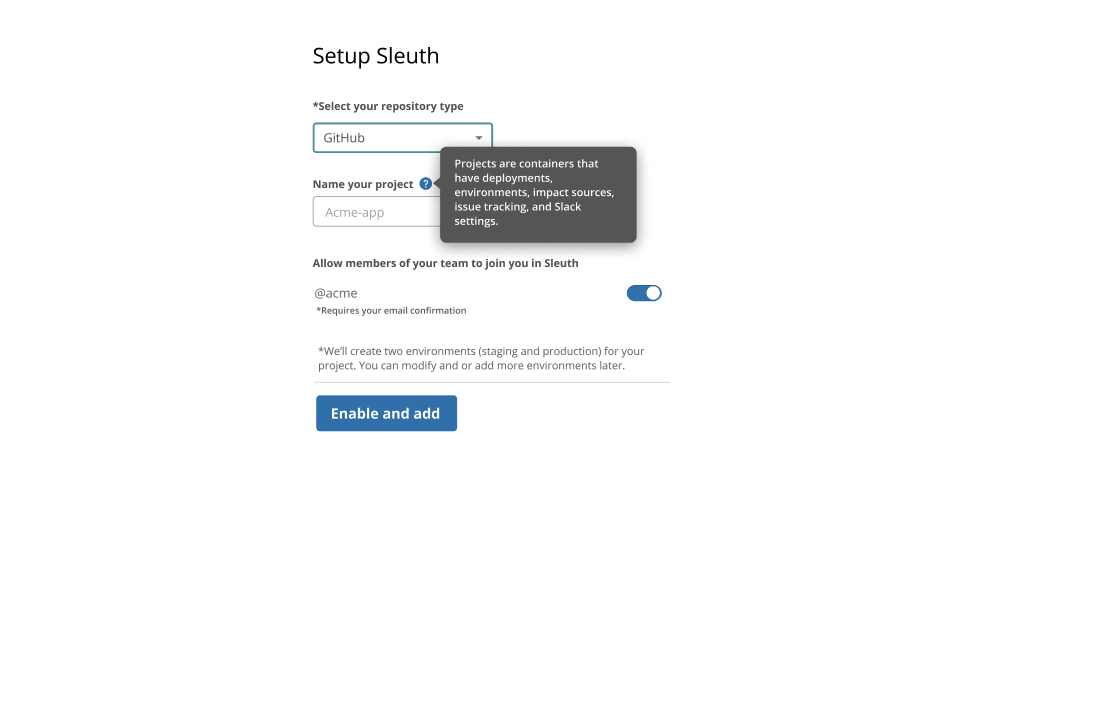Click the Name your project label
Image resolution: width=1096 pixels, height=705 pixels.
click(363, 184)
